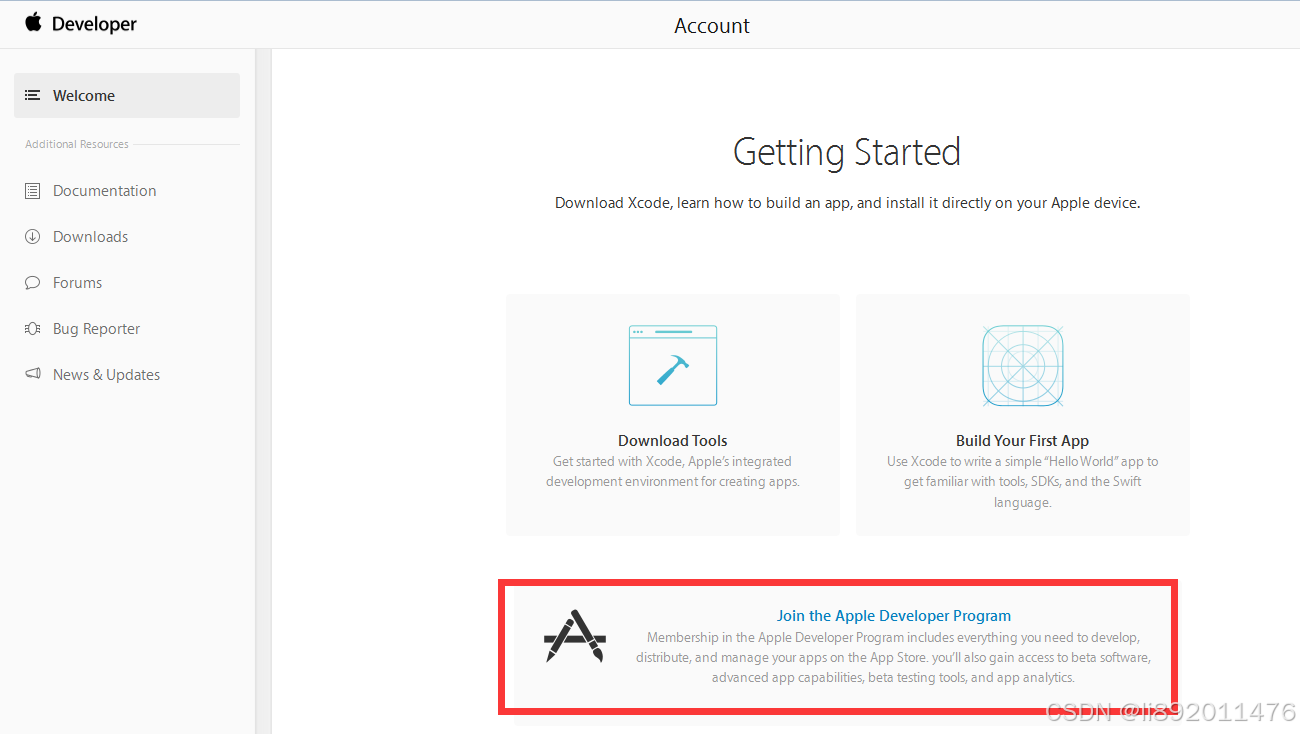Click the News & Updates megaphone icon
Screen dimensions: 1300x734
[x=32, y=375]
